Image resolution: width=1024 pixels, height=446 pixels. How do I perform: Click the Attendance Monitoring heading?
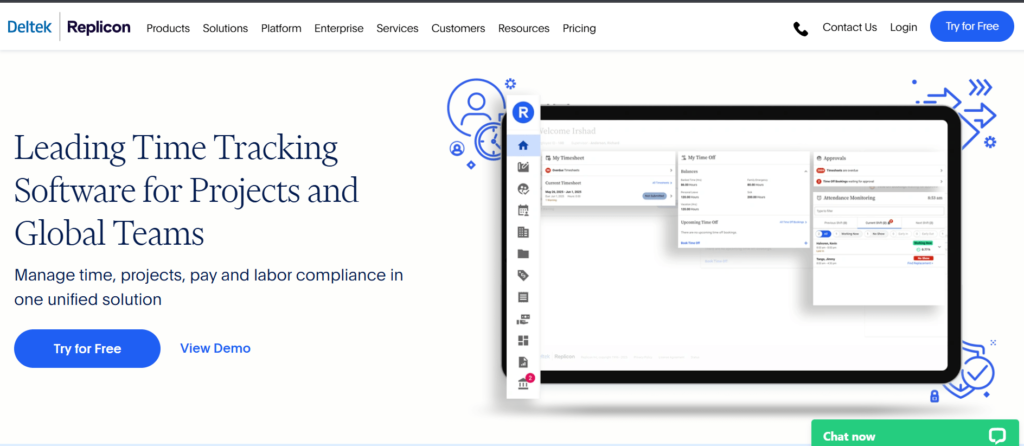pyautogui.click(x=849, y=198)
